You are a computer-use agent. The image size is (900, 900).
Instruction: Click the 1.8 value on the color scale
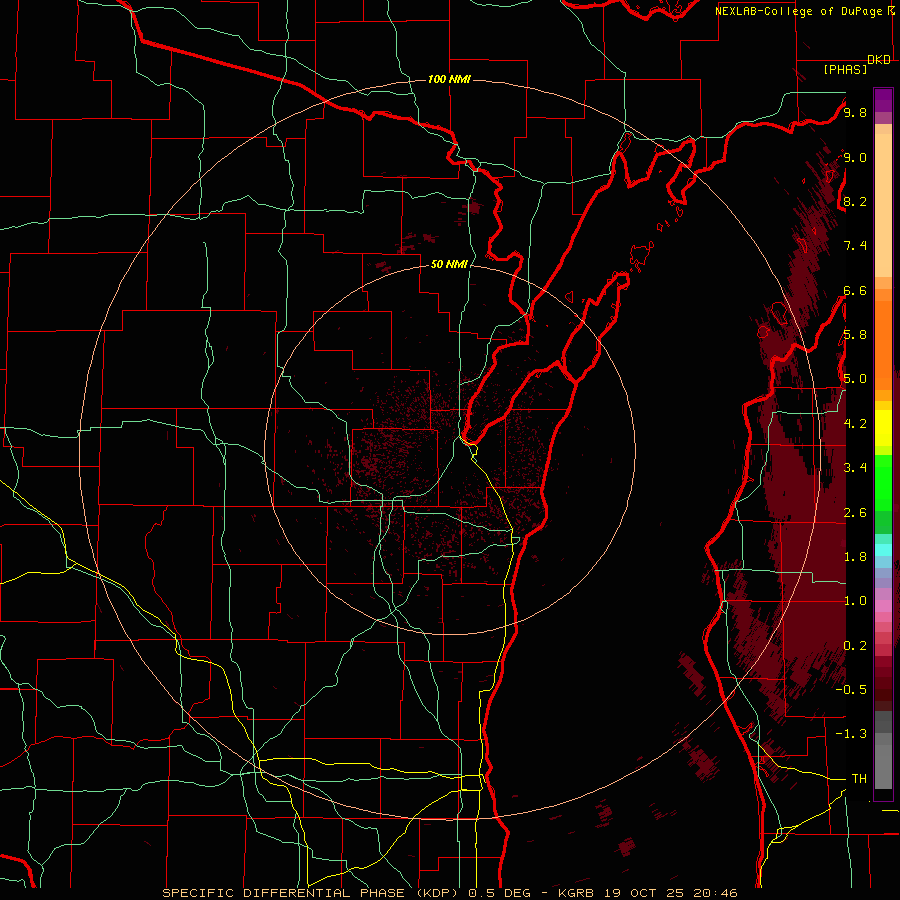(x=855, y=557)
